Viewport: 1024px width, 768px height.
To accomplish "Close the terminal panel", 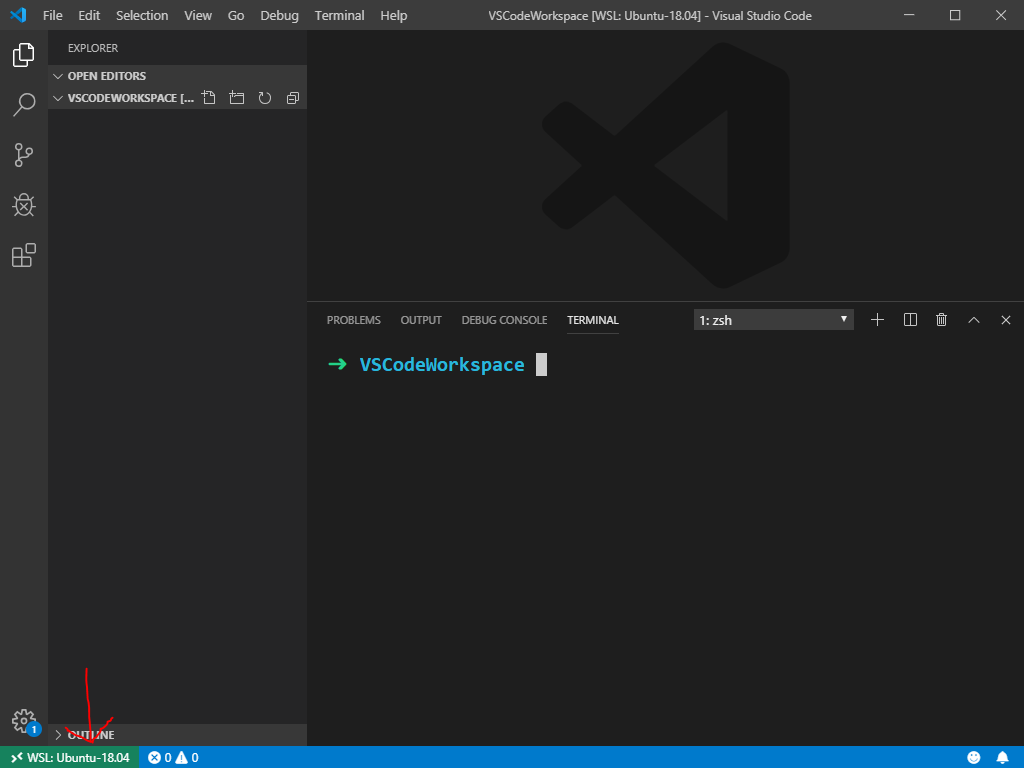I will pyautogui.click(x=1006, y=319).
